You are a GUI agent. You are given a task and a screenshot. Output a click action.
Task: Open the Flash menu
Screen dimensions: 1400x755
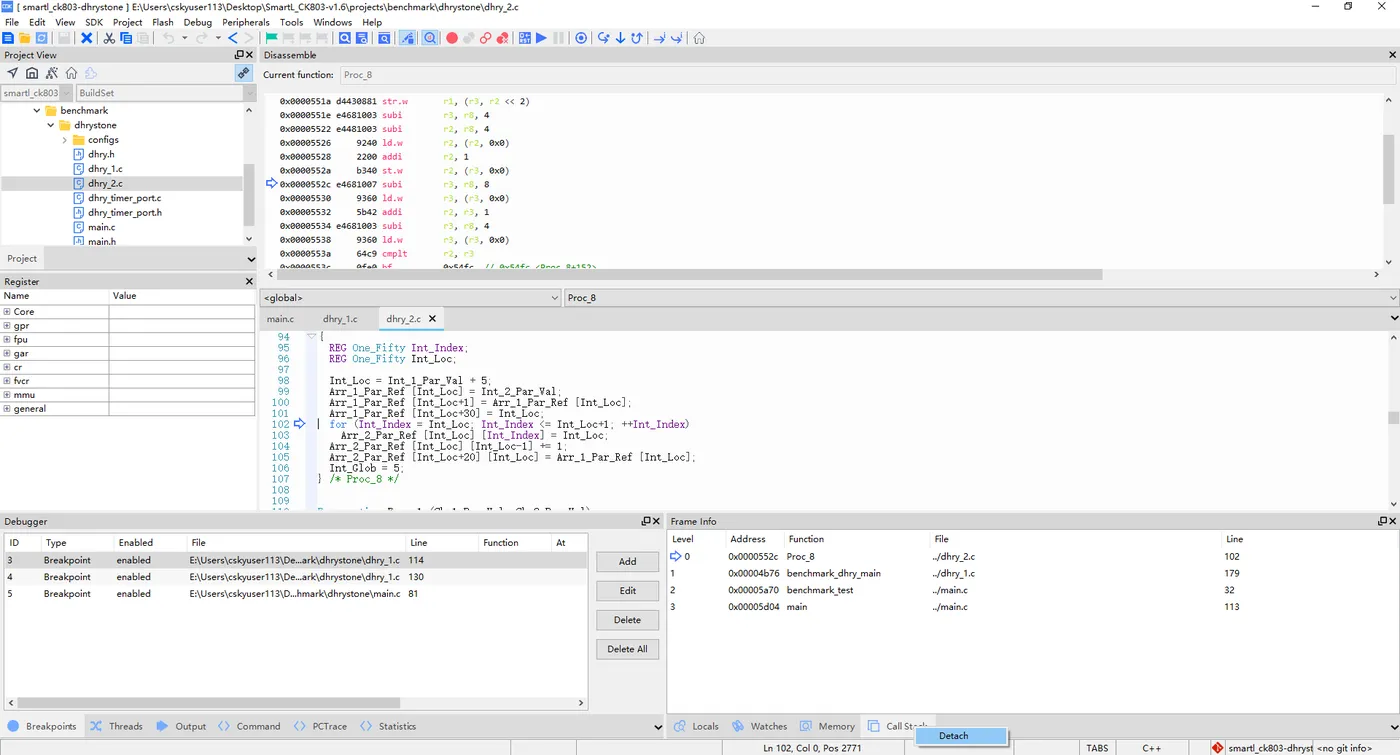pyautogui.click(x=162, y=22)
